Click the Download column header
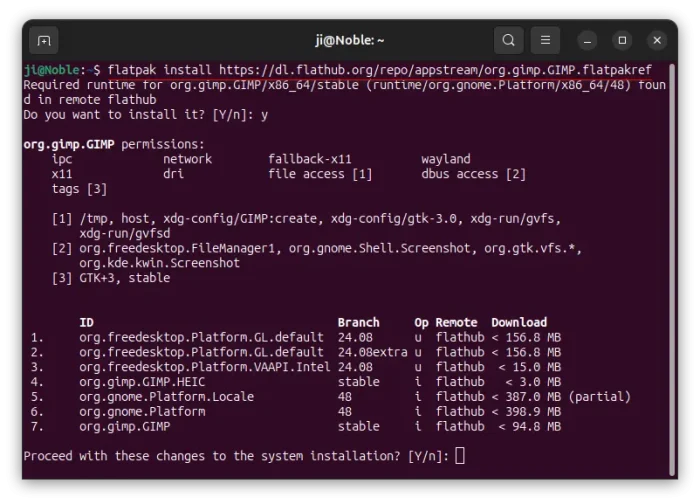Screen dimensions: 700x504 pos(519,322)
